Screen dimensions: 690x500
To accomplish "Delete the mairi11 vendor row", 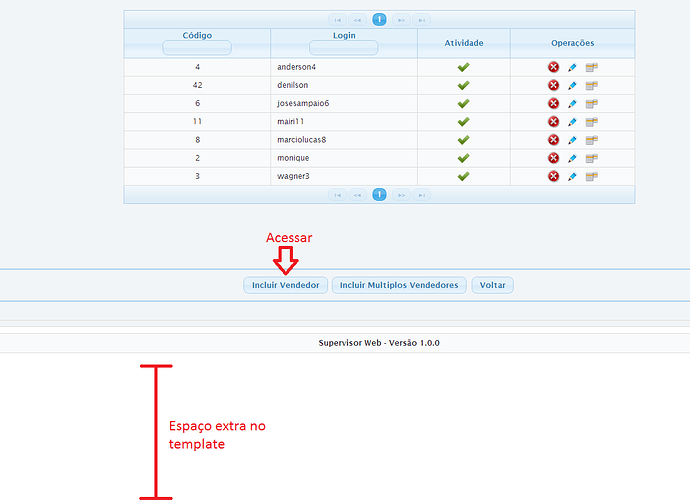I will pos(553,121).
